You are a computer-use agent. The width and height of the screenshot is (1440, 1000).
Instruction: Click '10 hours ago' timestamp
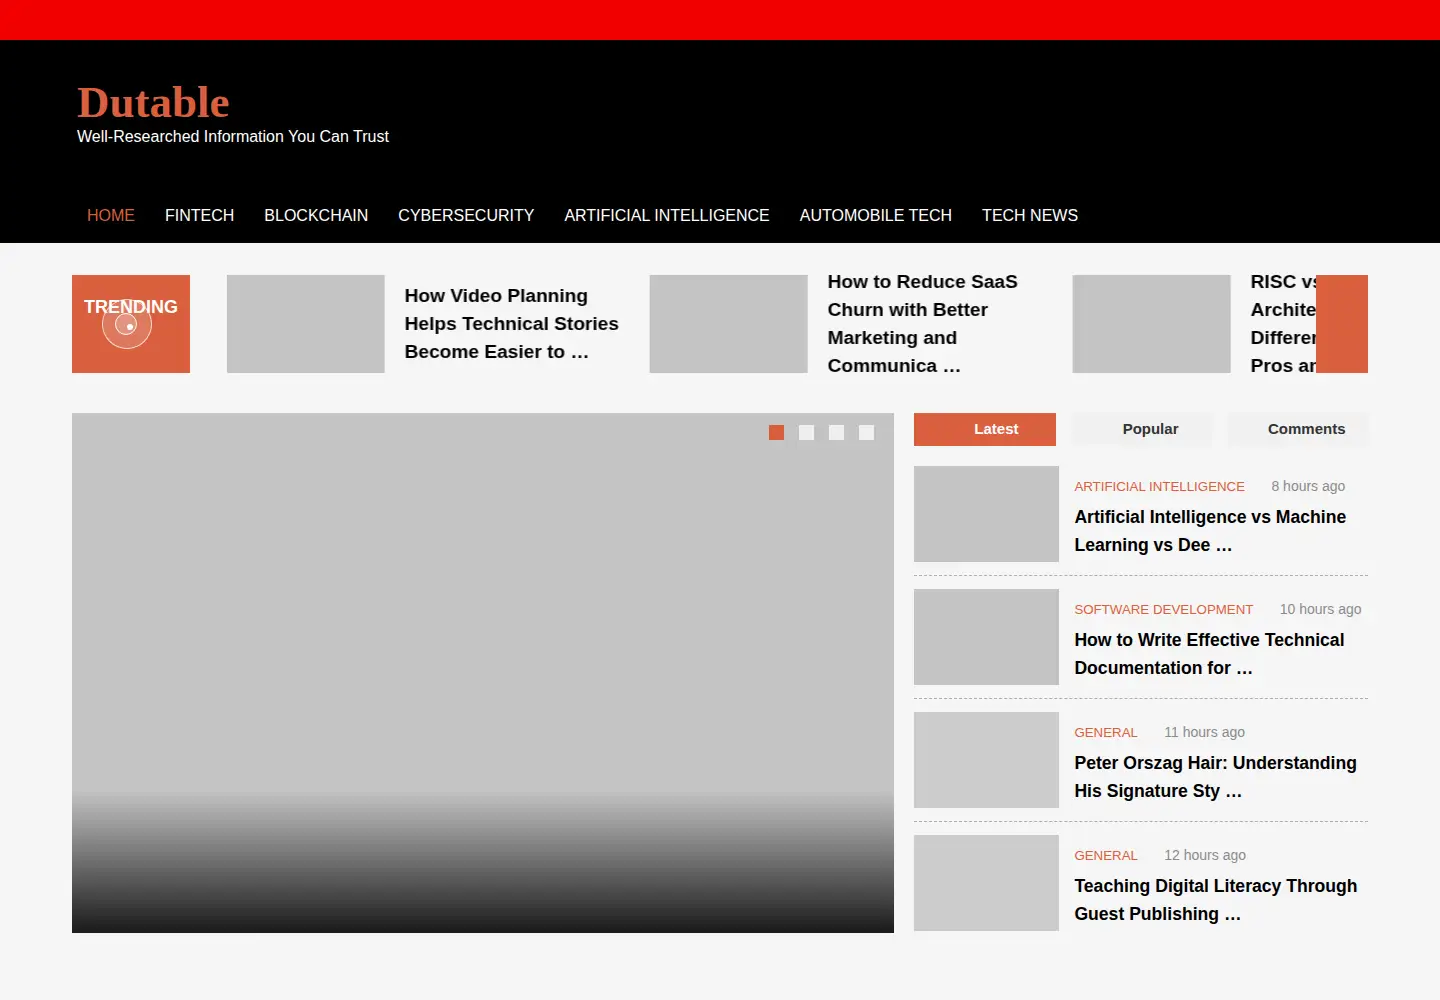[x=1320, y=609]
